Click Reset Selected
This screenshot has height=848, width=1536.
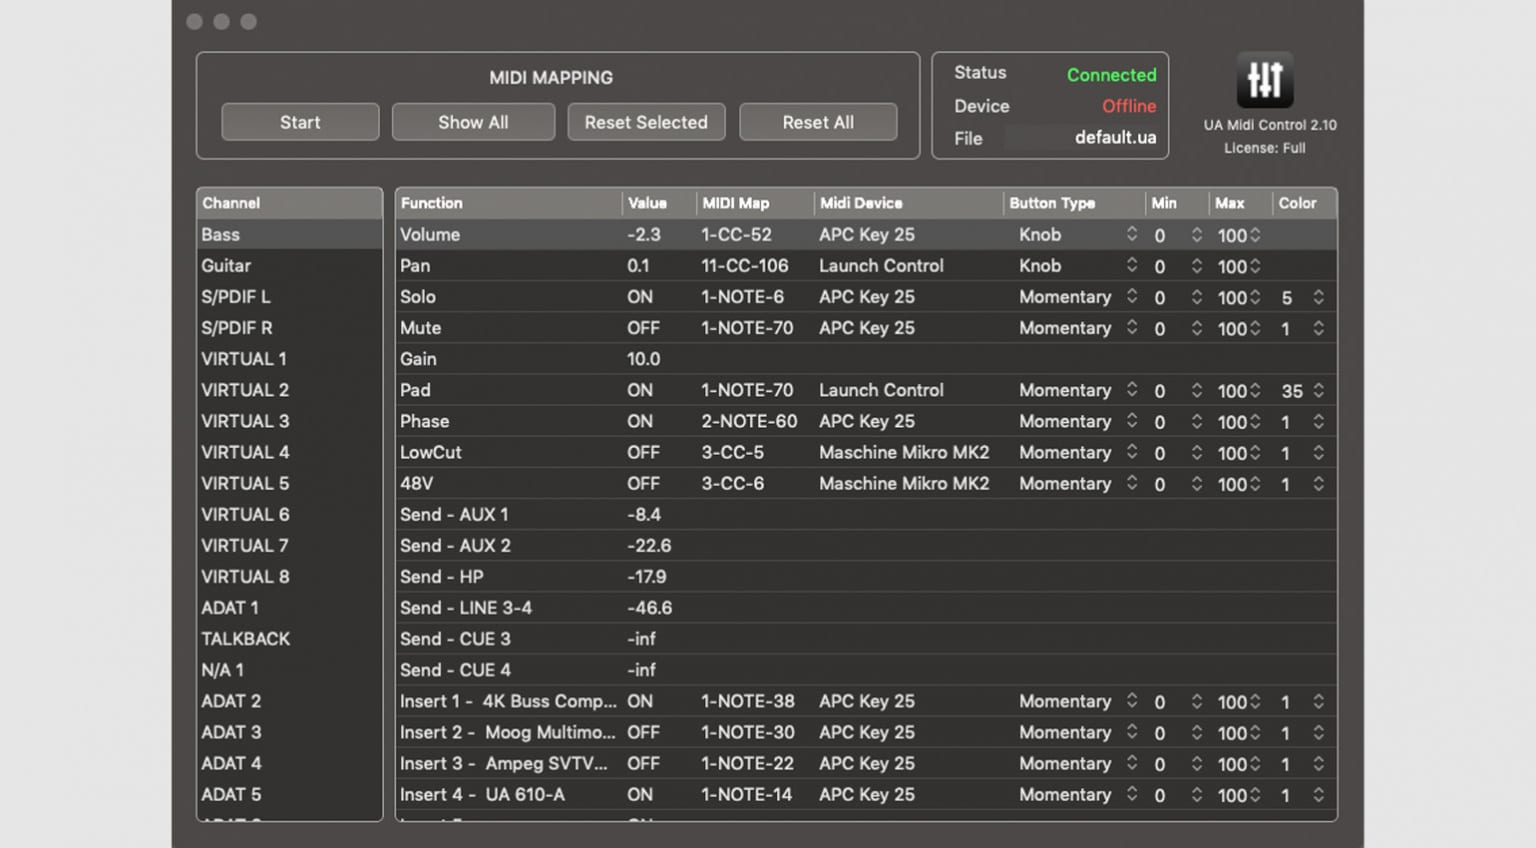point(646,122)
